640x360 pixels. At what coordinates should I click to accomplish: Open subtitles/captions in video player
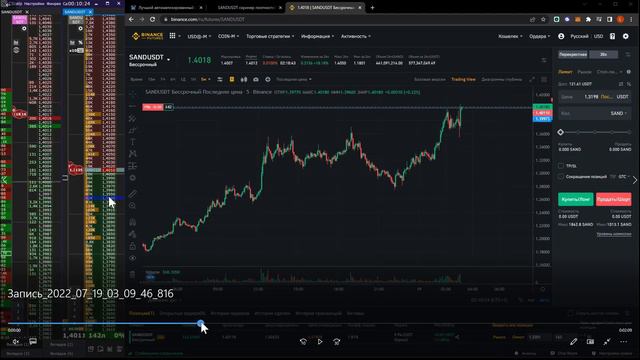pyautogui.click(x=33, y=342)
